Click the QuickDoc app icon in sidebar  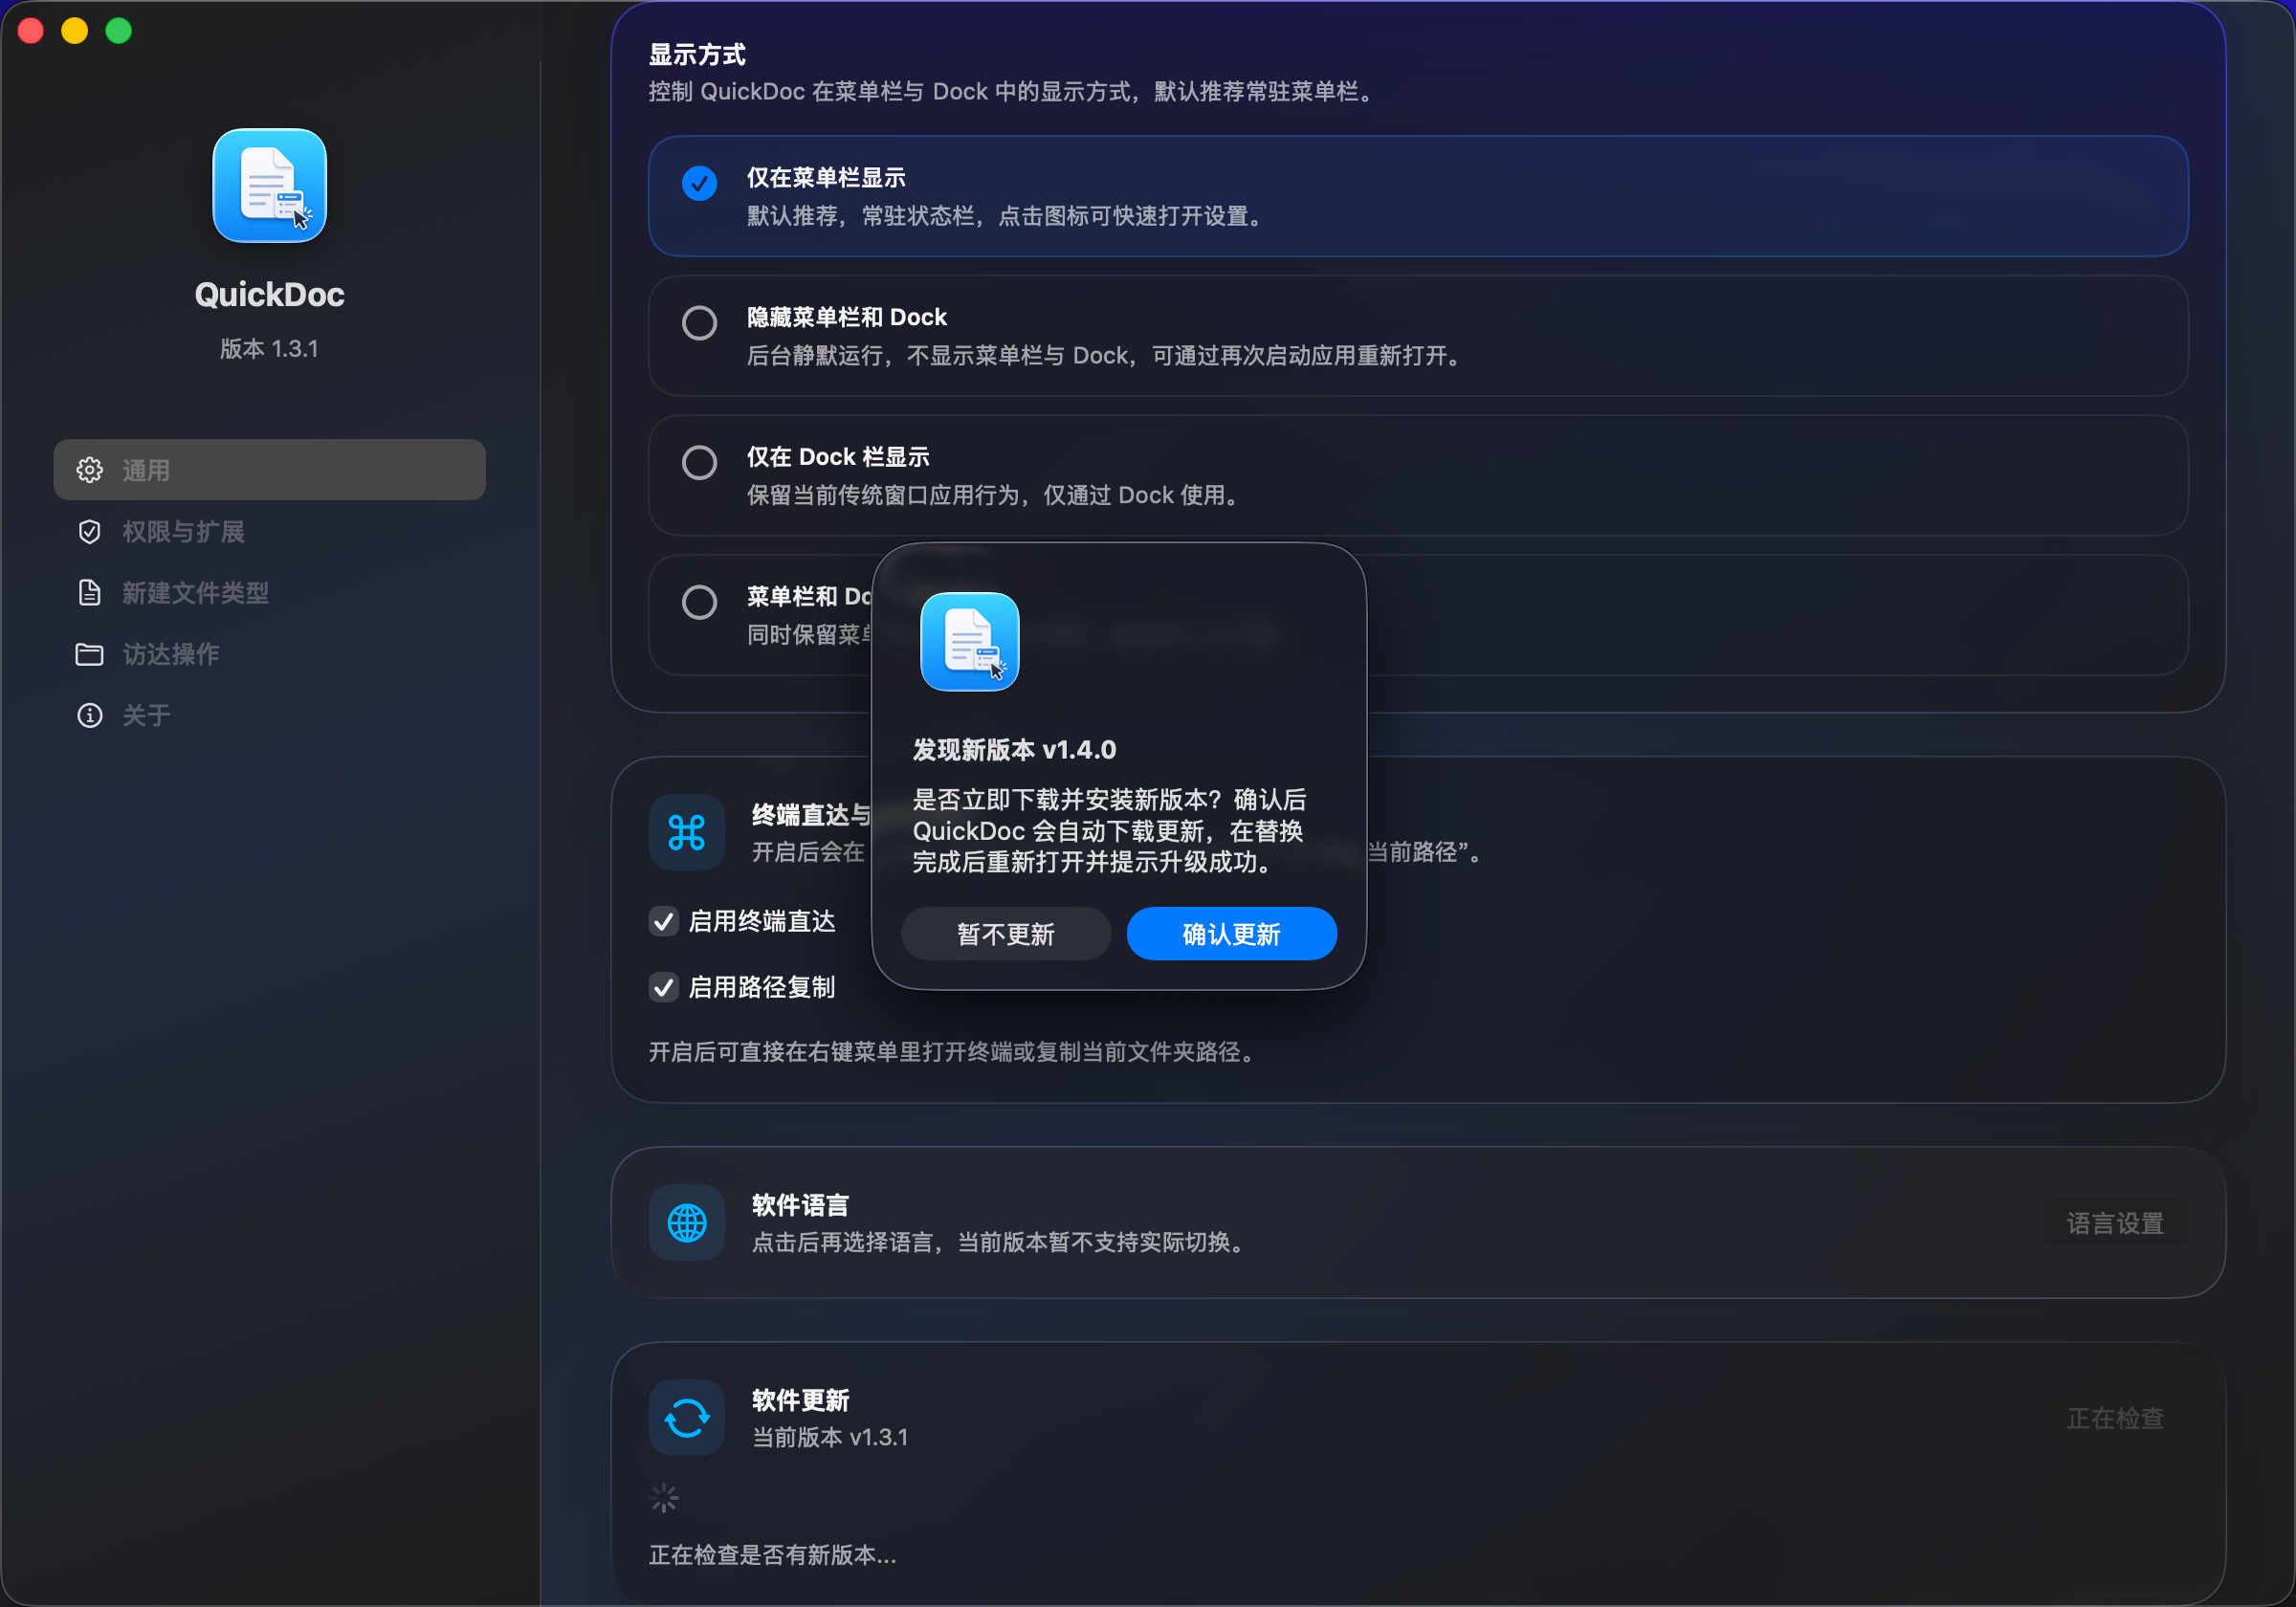pyautogui.click(x=269, y=185)
